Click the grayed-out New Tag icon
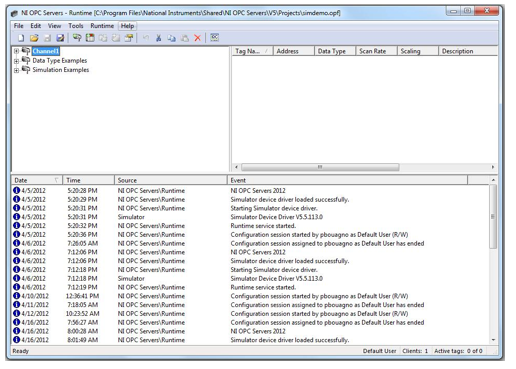 click(x=116, y=38)
